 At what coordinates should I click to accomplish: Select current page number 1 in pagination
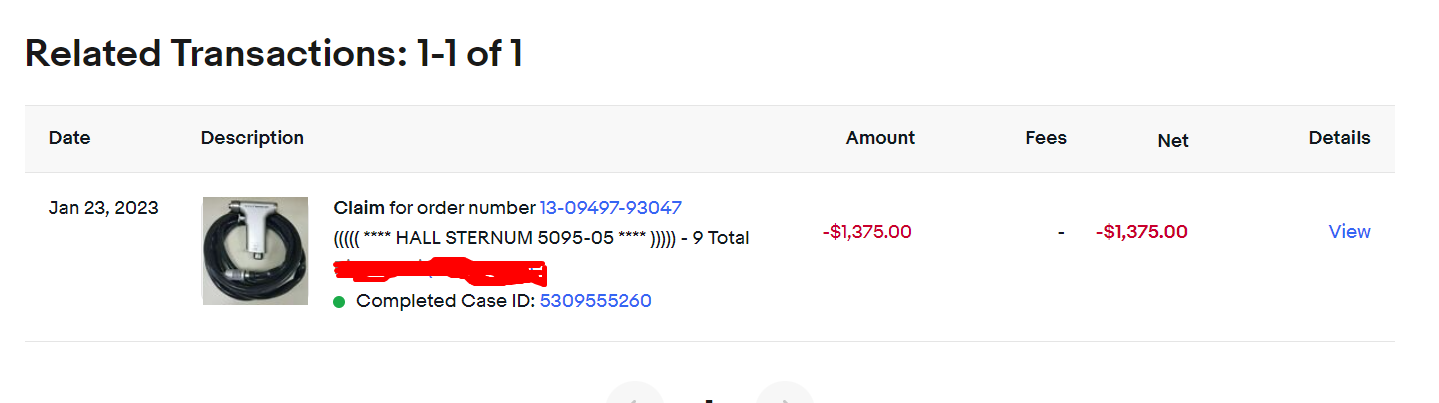(709, 399)
